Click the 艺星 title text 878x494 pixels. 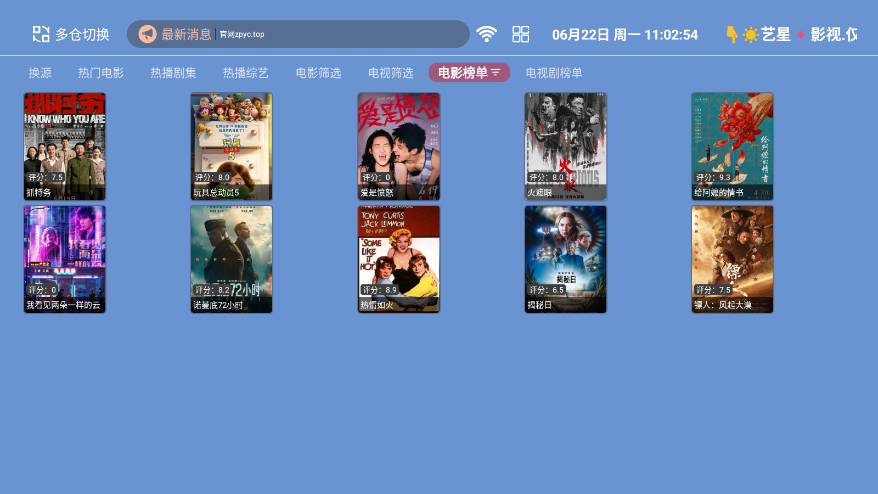[x=776, y=35]
